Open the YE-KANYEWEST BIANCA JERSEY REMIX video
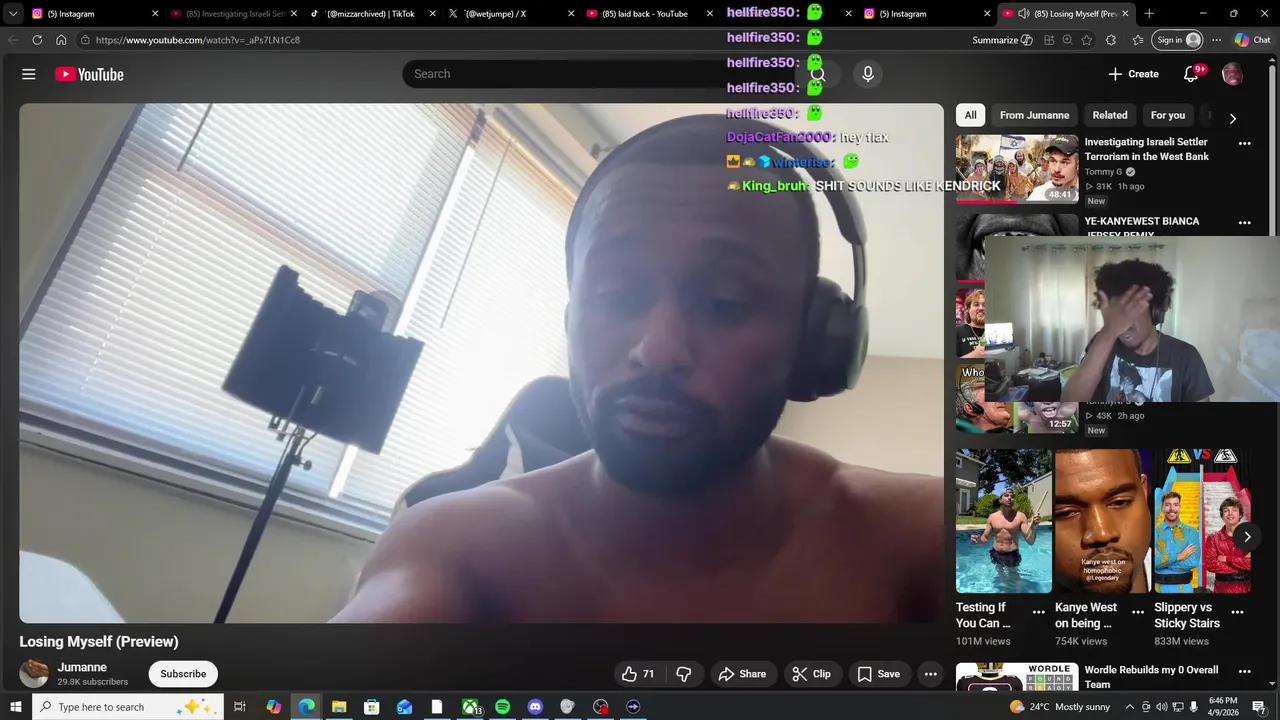The height and width of the screenshot is (720, 1280). click(1142, 228)
